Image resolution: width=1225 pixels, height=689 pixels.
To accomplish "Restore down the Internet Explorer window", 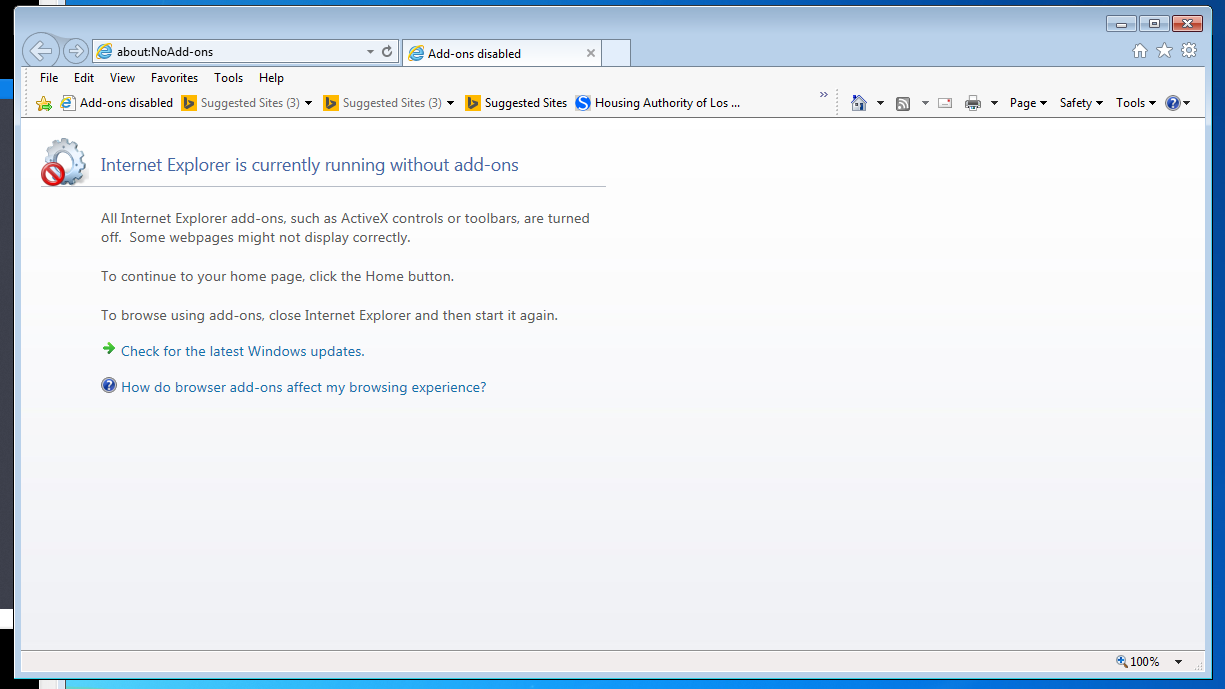I will pyautogui.click(x=1154, y=23).
